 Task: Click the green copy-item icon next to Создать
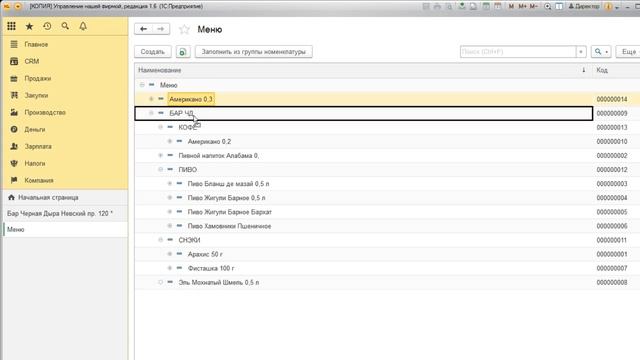183,52
